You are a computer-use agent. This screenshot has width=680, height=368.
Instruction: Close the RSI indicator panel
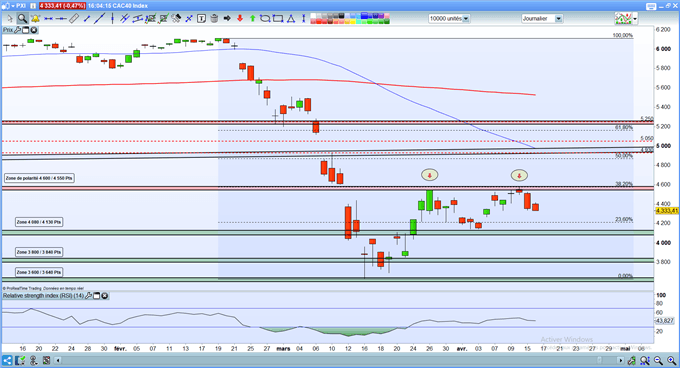pyautogui.click(x=105, y=296)
